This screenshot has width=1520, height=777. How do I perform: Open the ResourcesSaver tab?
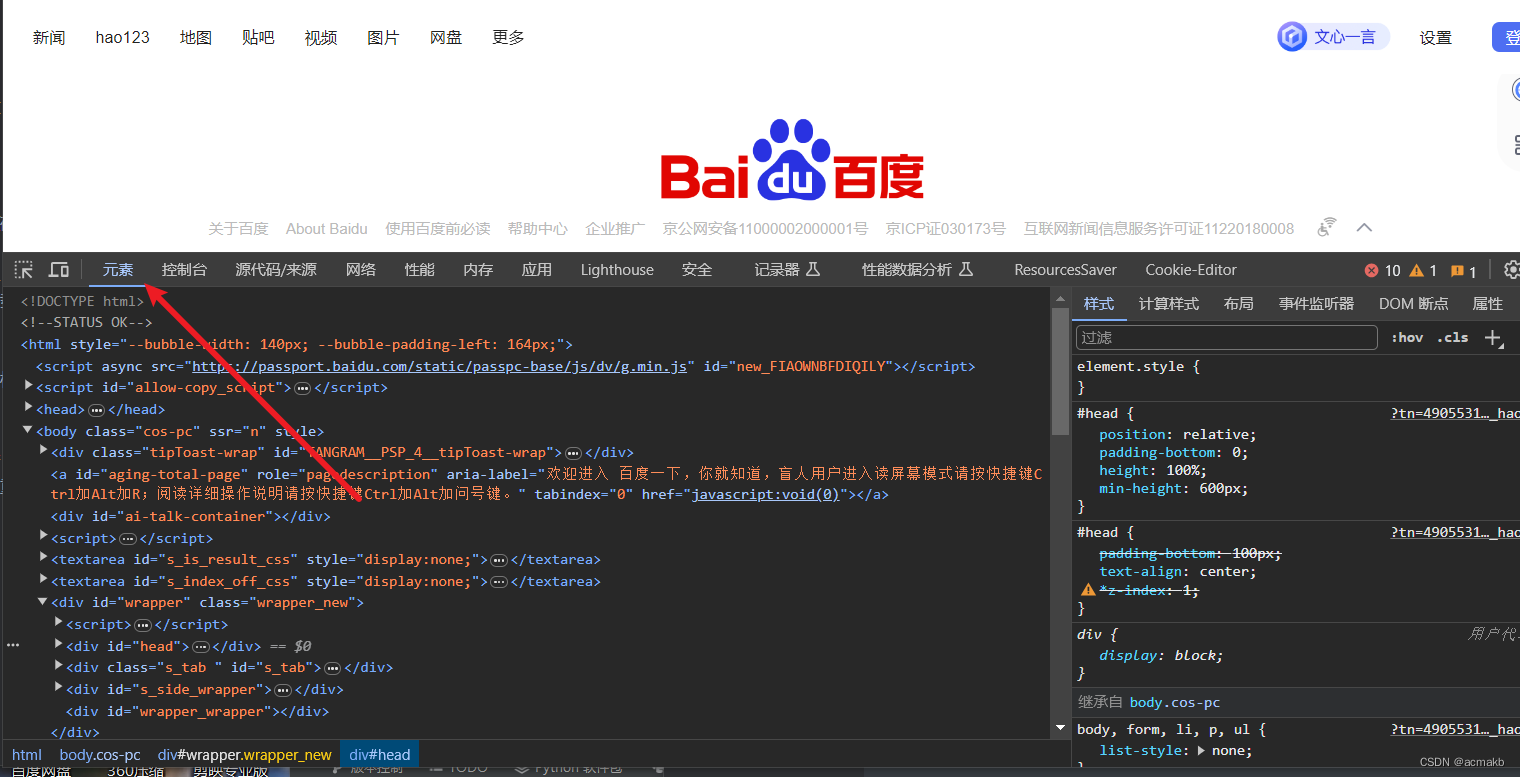[1065, 270]
